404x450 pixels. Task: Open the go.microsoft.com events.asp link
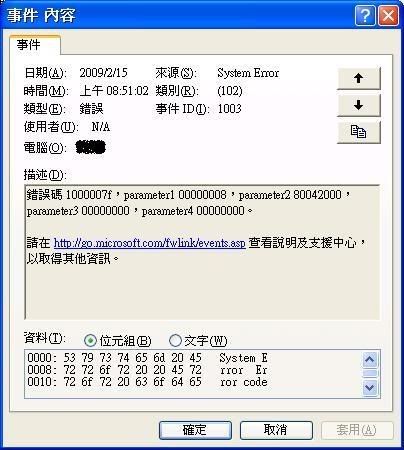point(150,243)
